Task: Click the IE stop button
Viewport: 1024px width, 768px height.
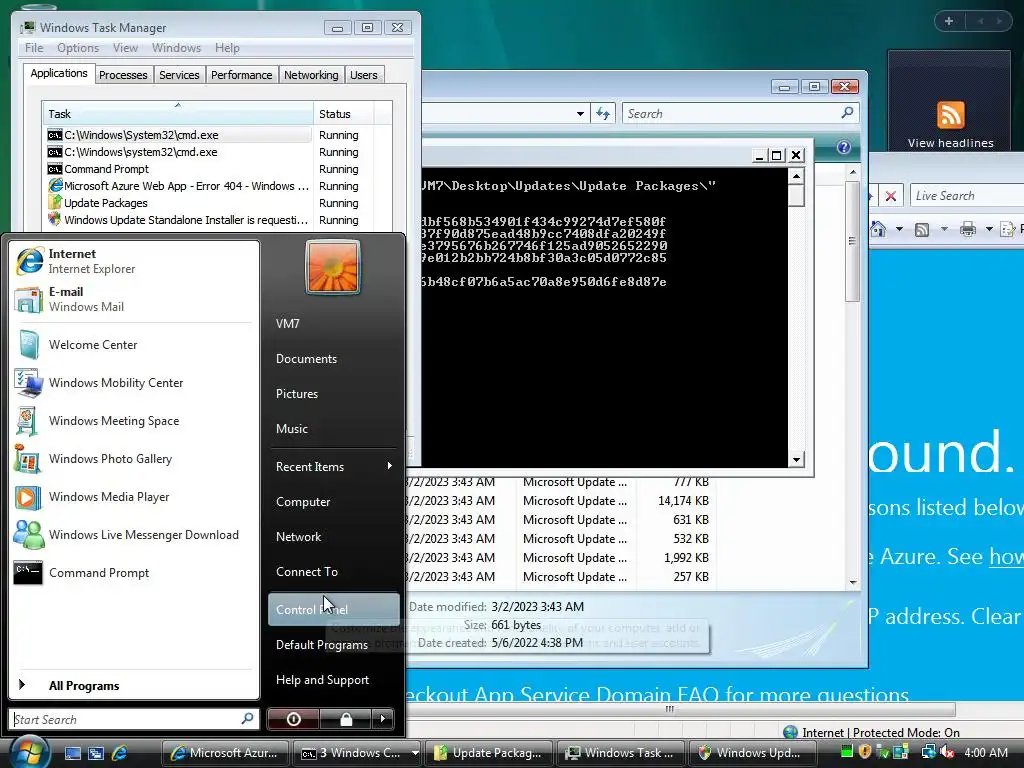Action: (890, 195)
